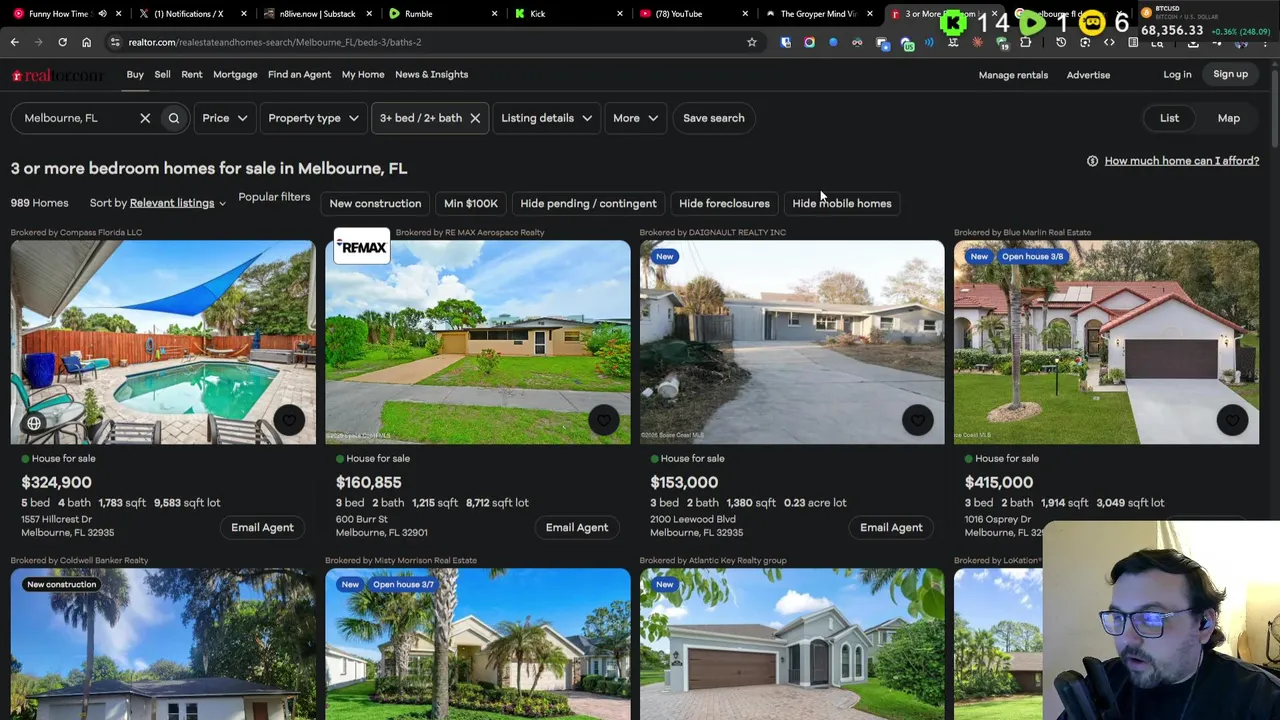Open the developer code brackets toolbar icon

click(x=1109, y=42)
